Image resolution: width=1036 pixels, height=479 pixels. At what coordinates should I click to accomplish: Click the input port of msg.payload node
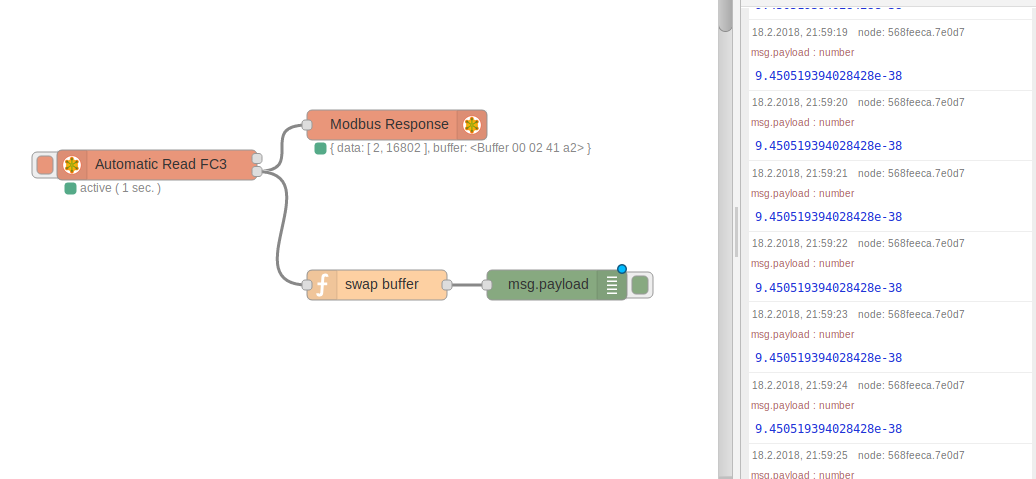487,285
